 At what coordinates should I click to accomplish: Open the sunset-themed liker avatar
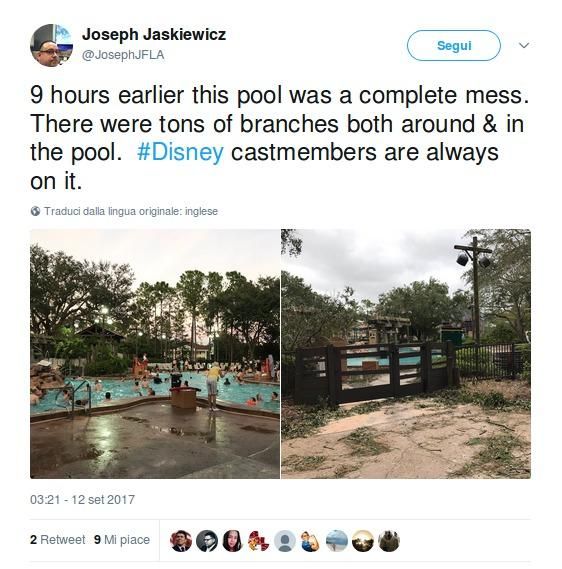tap(363, 541)
